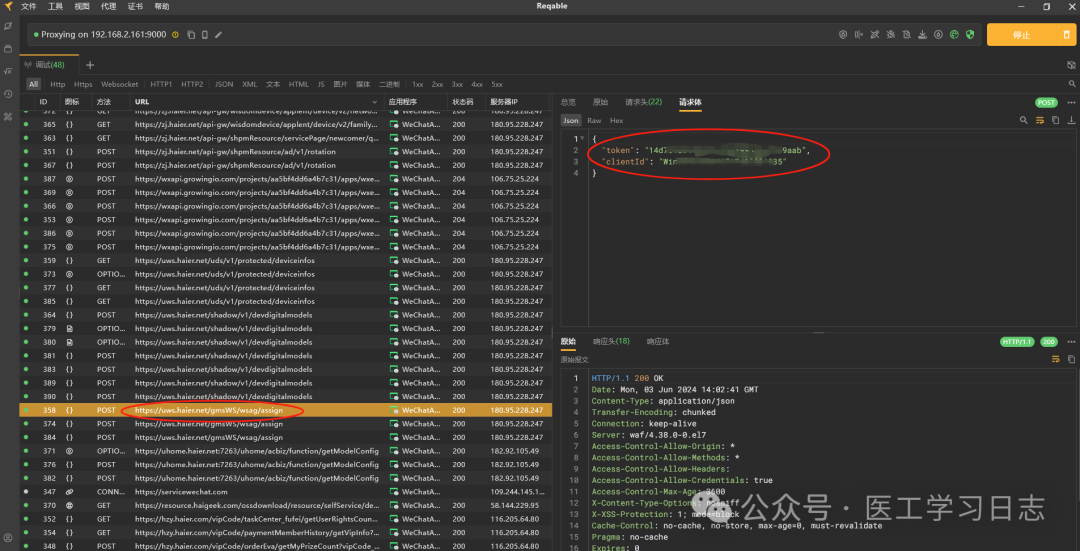Filter traffic by Websocket

point(120,84)
